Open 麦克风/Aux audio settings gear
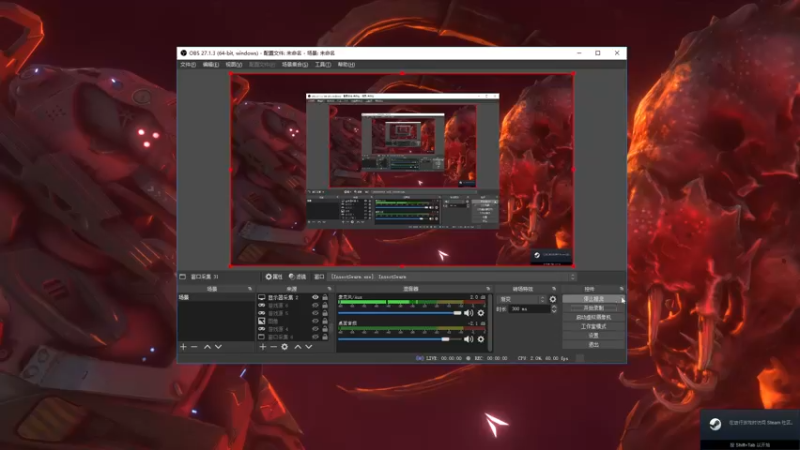800x450 pixels. click(481, 313)
